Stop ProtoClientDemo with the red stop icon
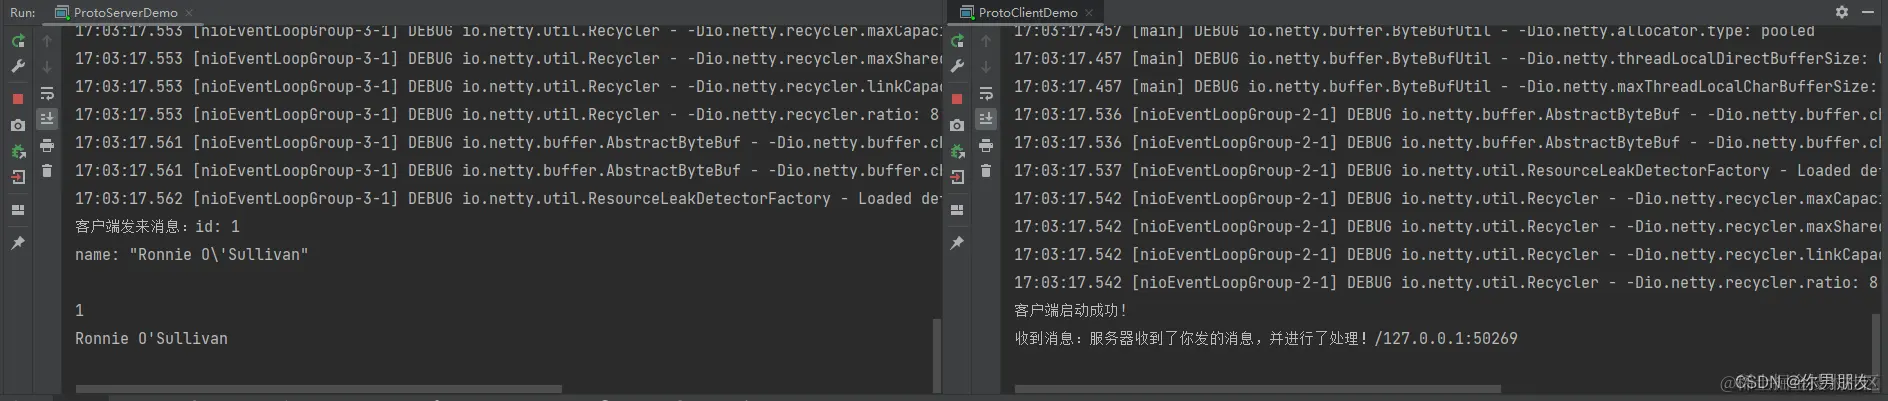Image resolution: width=1888 pixels, height=401 pixels. (x=957, y=99)
